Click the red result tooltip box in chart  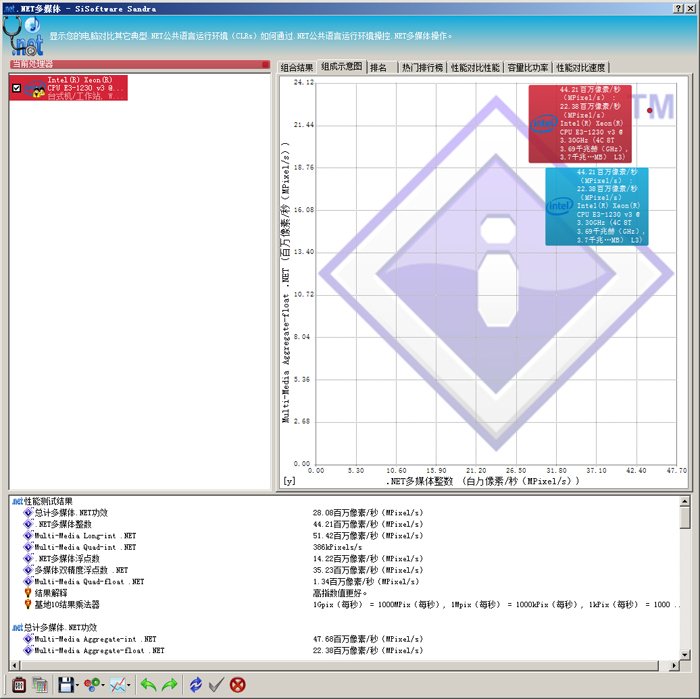click(x=580, y=124)
